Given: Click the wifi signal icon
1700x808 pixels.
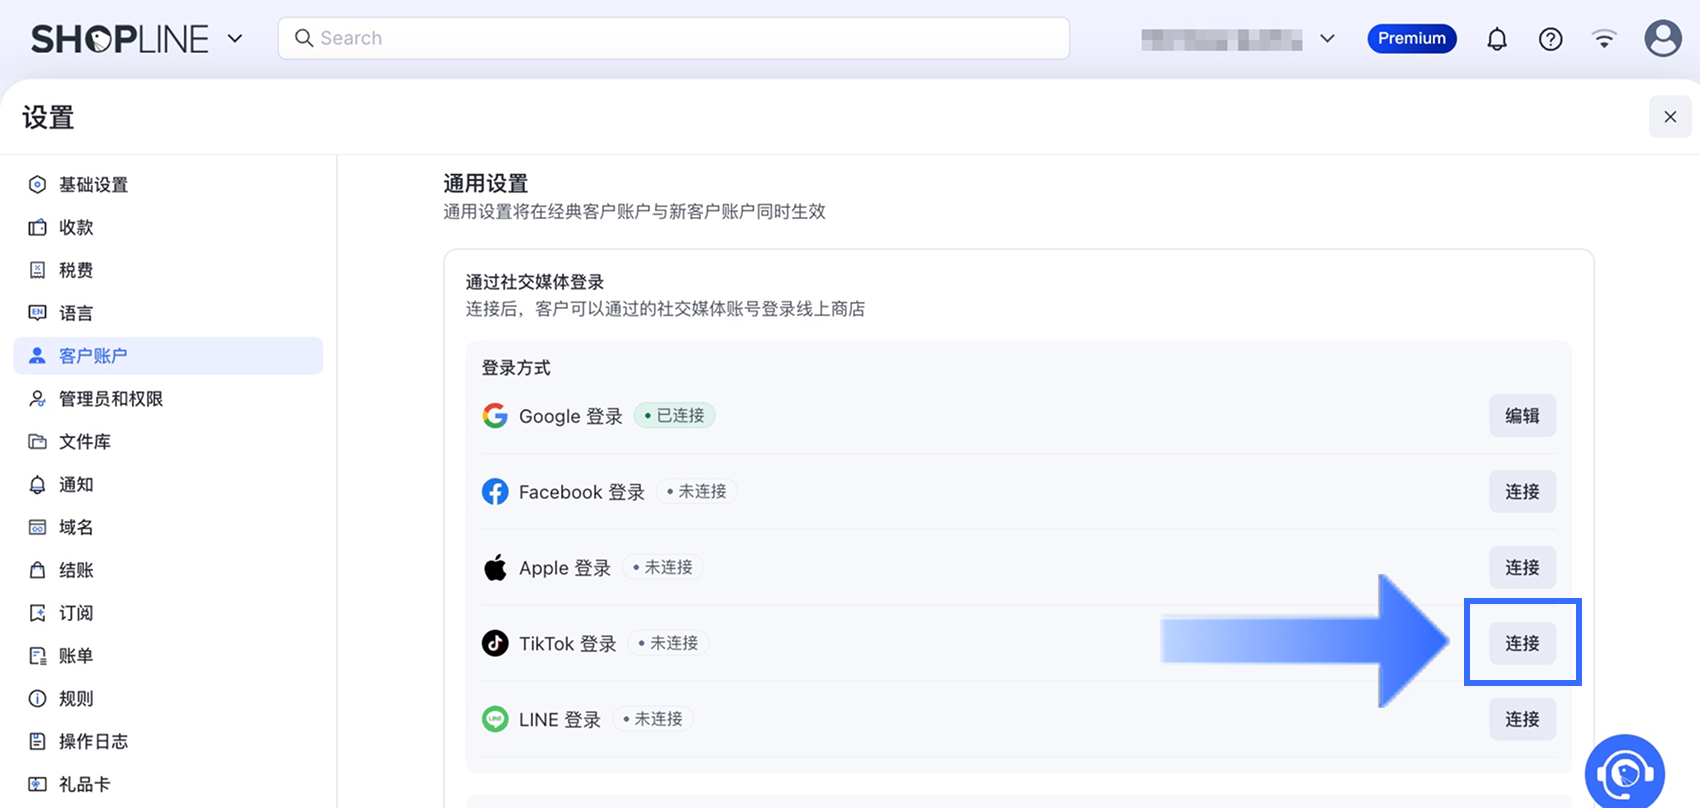Looking at the screenshot, I should 1604,39.
